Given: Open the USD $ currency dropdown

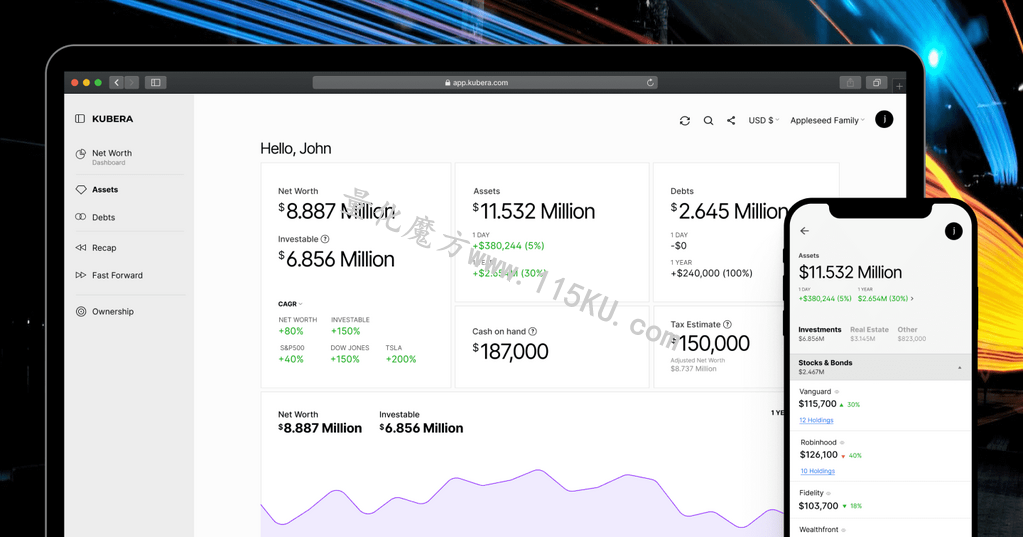Looking at the screenshot, I should tap(764, 120).
